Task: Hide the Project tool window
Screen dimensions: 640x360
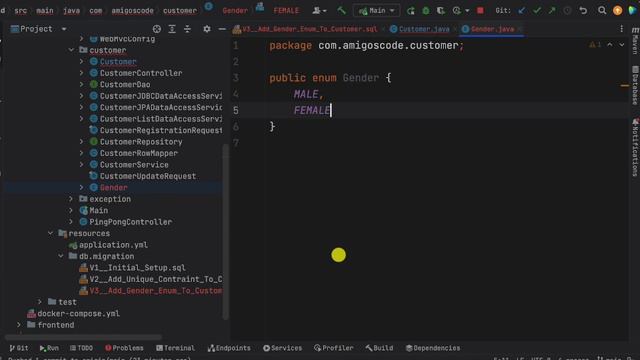Action: pos(222,29)
